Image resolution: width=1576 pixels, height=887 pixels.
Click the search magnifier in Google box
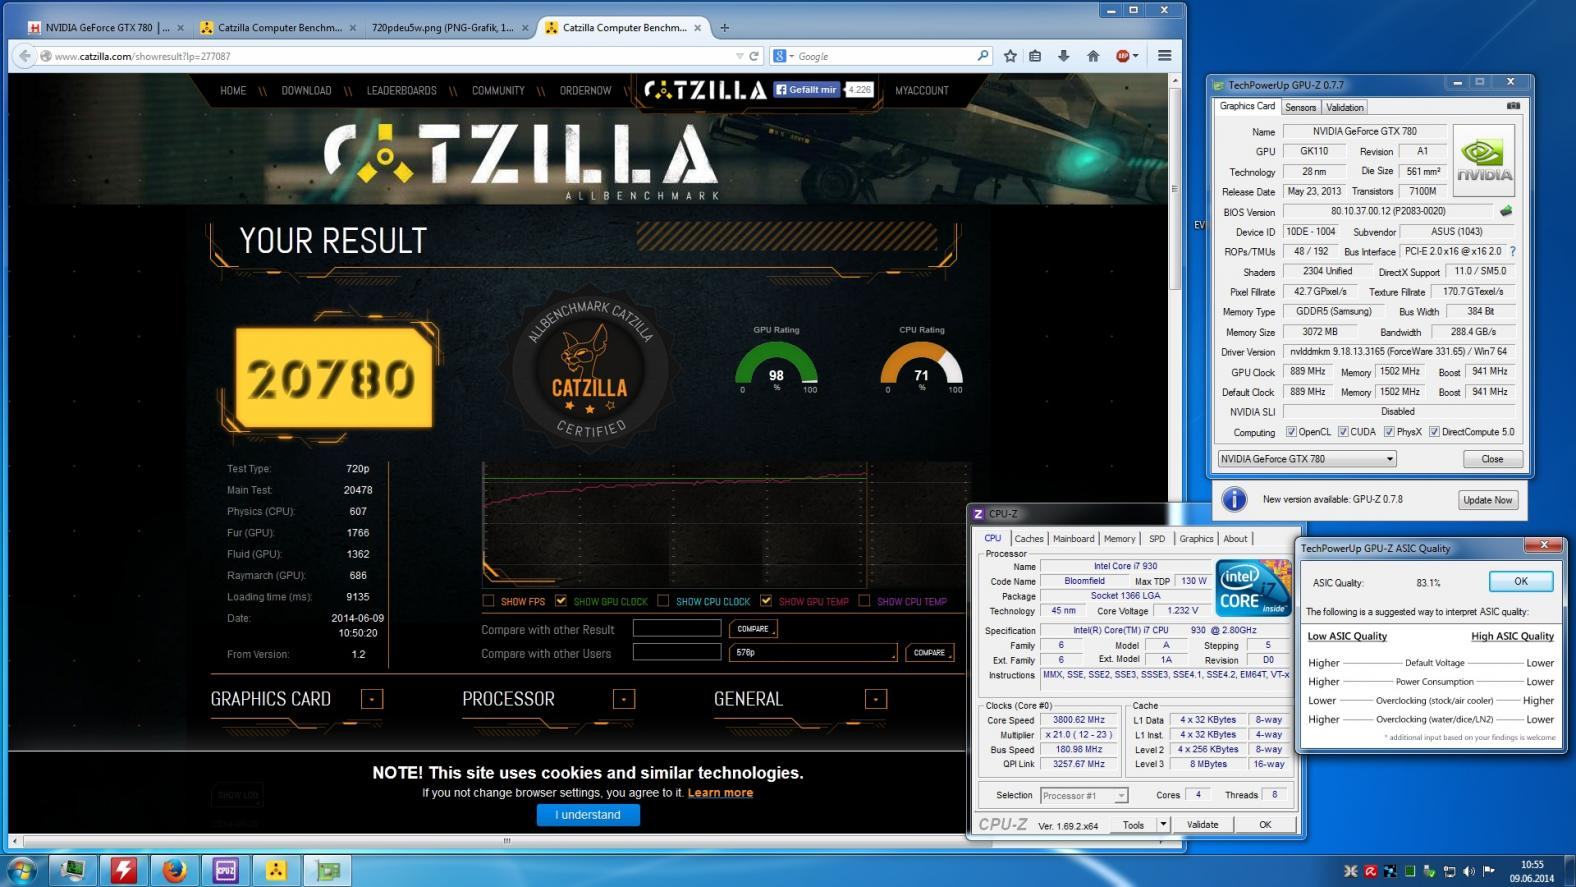tap(982, 56)
